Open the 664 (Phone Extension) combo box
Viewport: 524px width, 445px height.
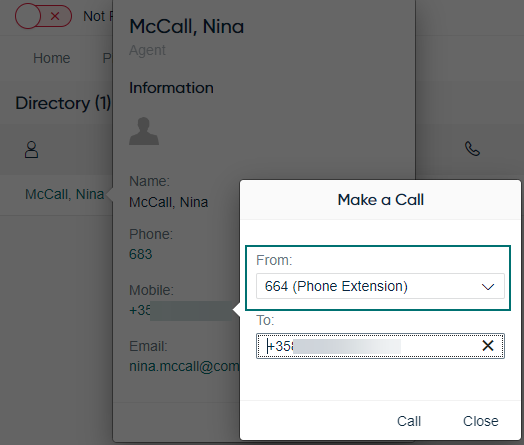(380, 286)
